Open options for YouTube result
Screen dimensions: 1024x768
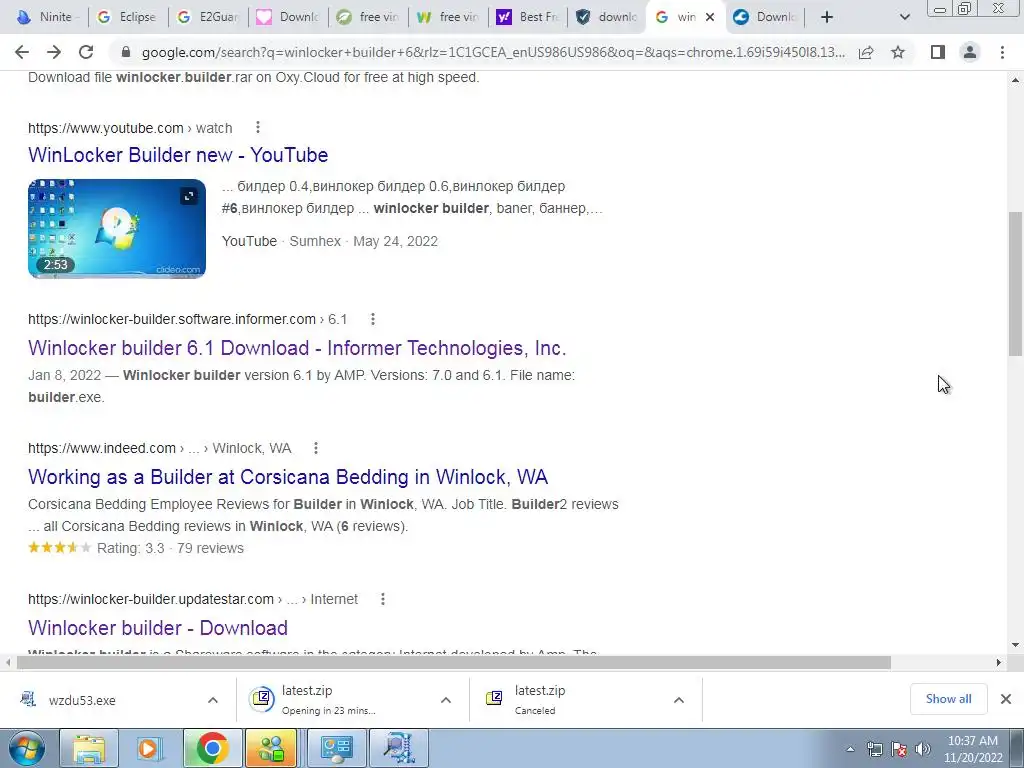coord(258,127)
